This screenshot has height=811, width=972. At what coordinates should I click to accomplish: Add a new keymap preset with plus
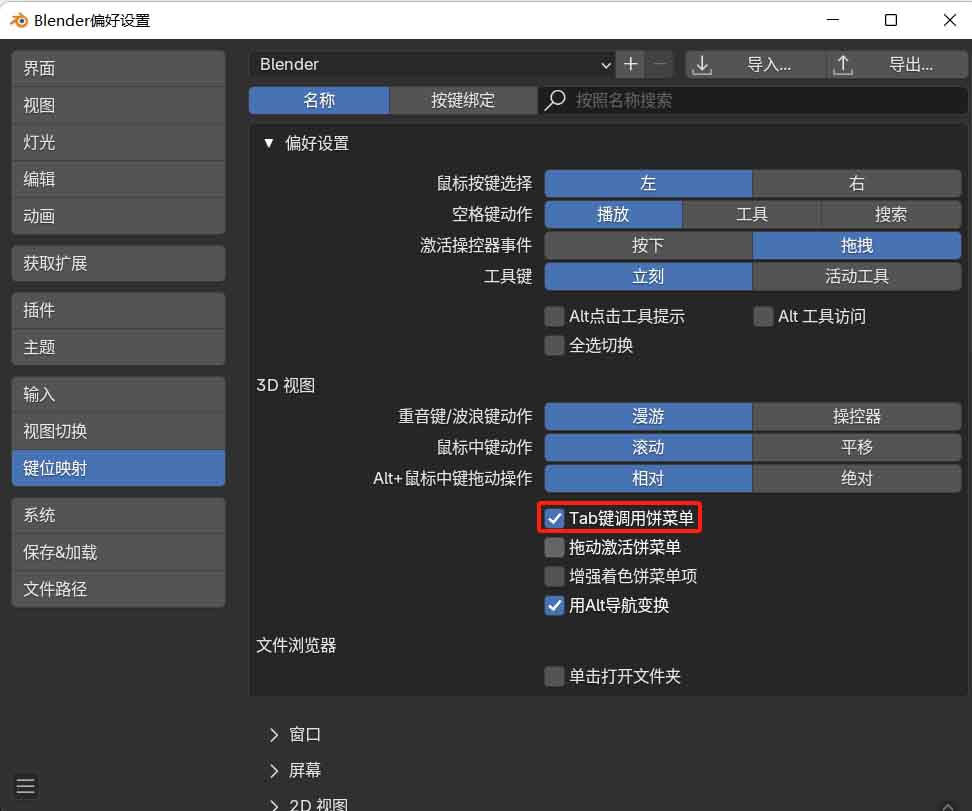(630, 64)
